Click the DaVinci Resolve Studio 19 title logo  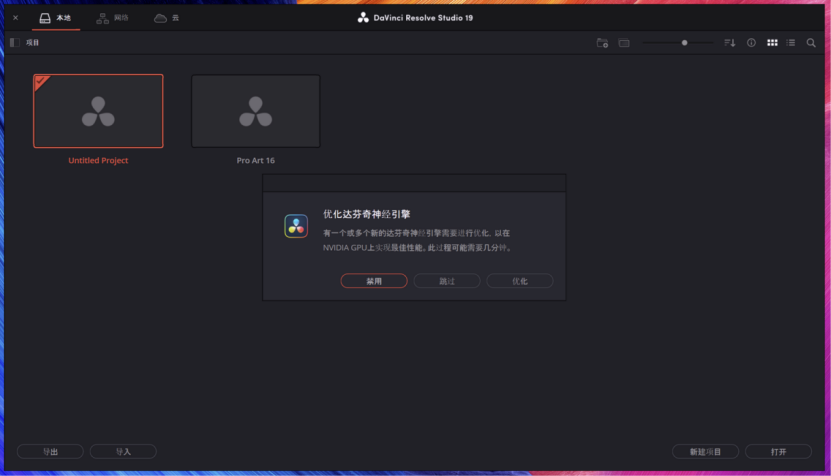[x=363, y=17]
